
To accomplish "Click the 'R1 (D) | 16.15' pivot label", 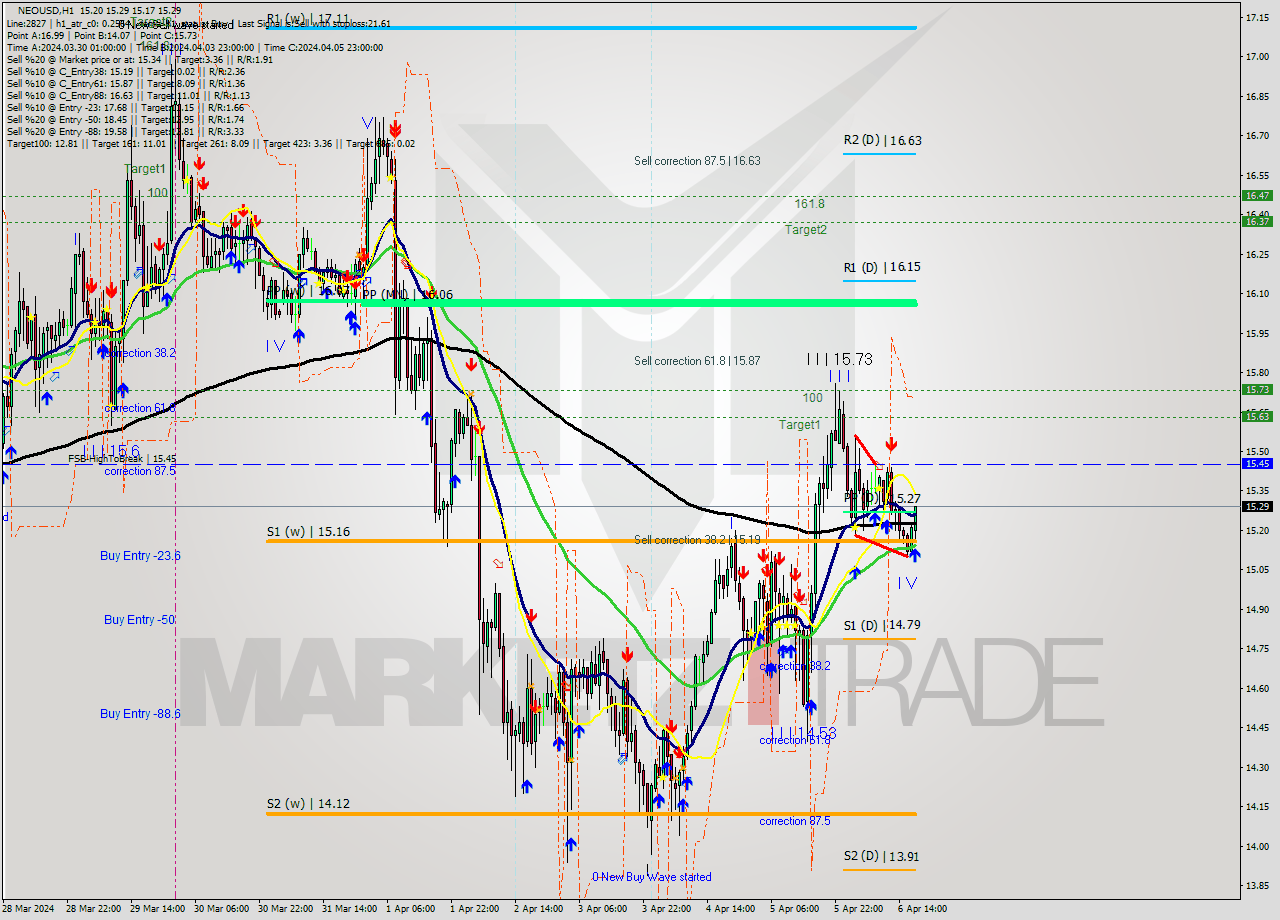I will tap(882, 268).
